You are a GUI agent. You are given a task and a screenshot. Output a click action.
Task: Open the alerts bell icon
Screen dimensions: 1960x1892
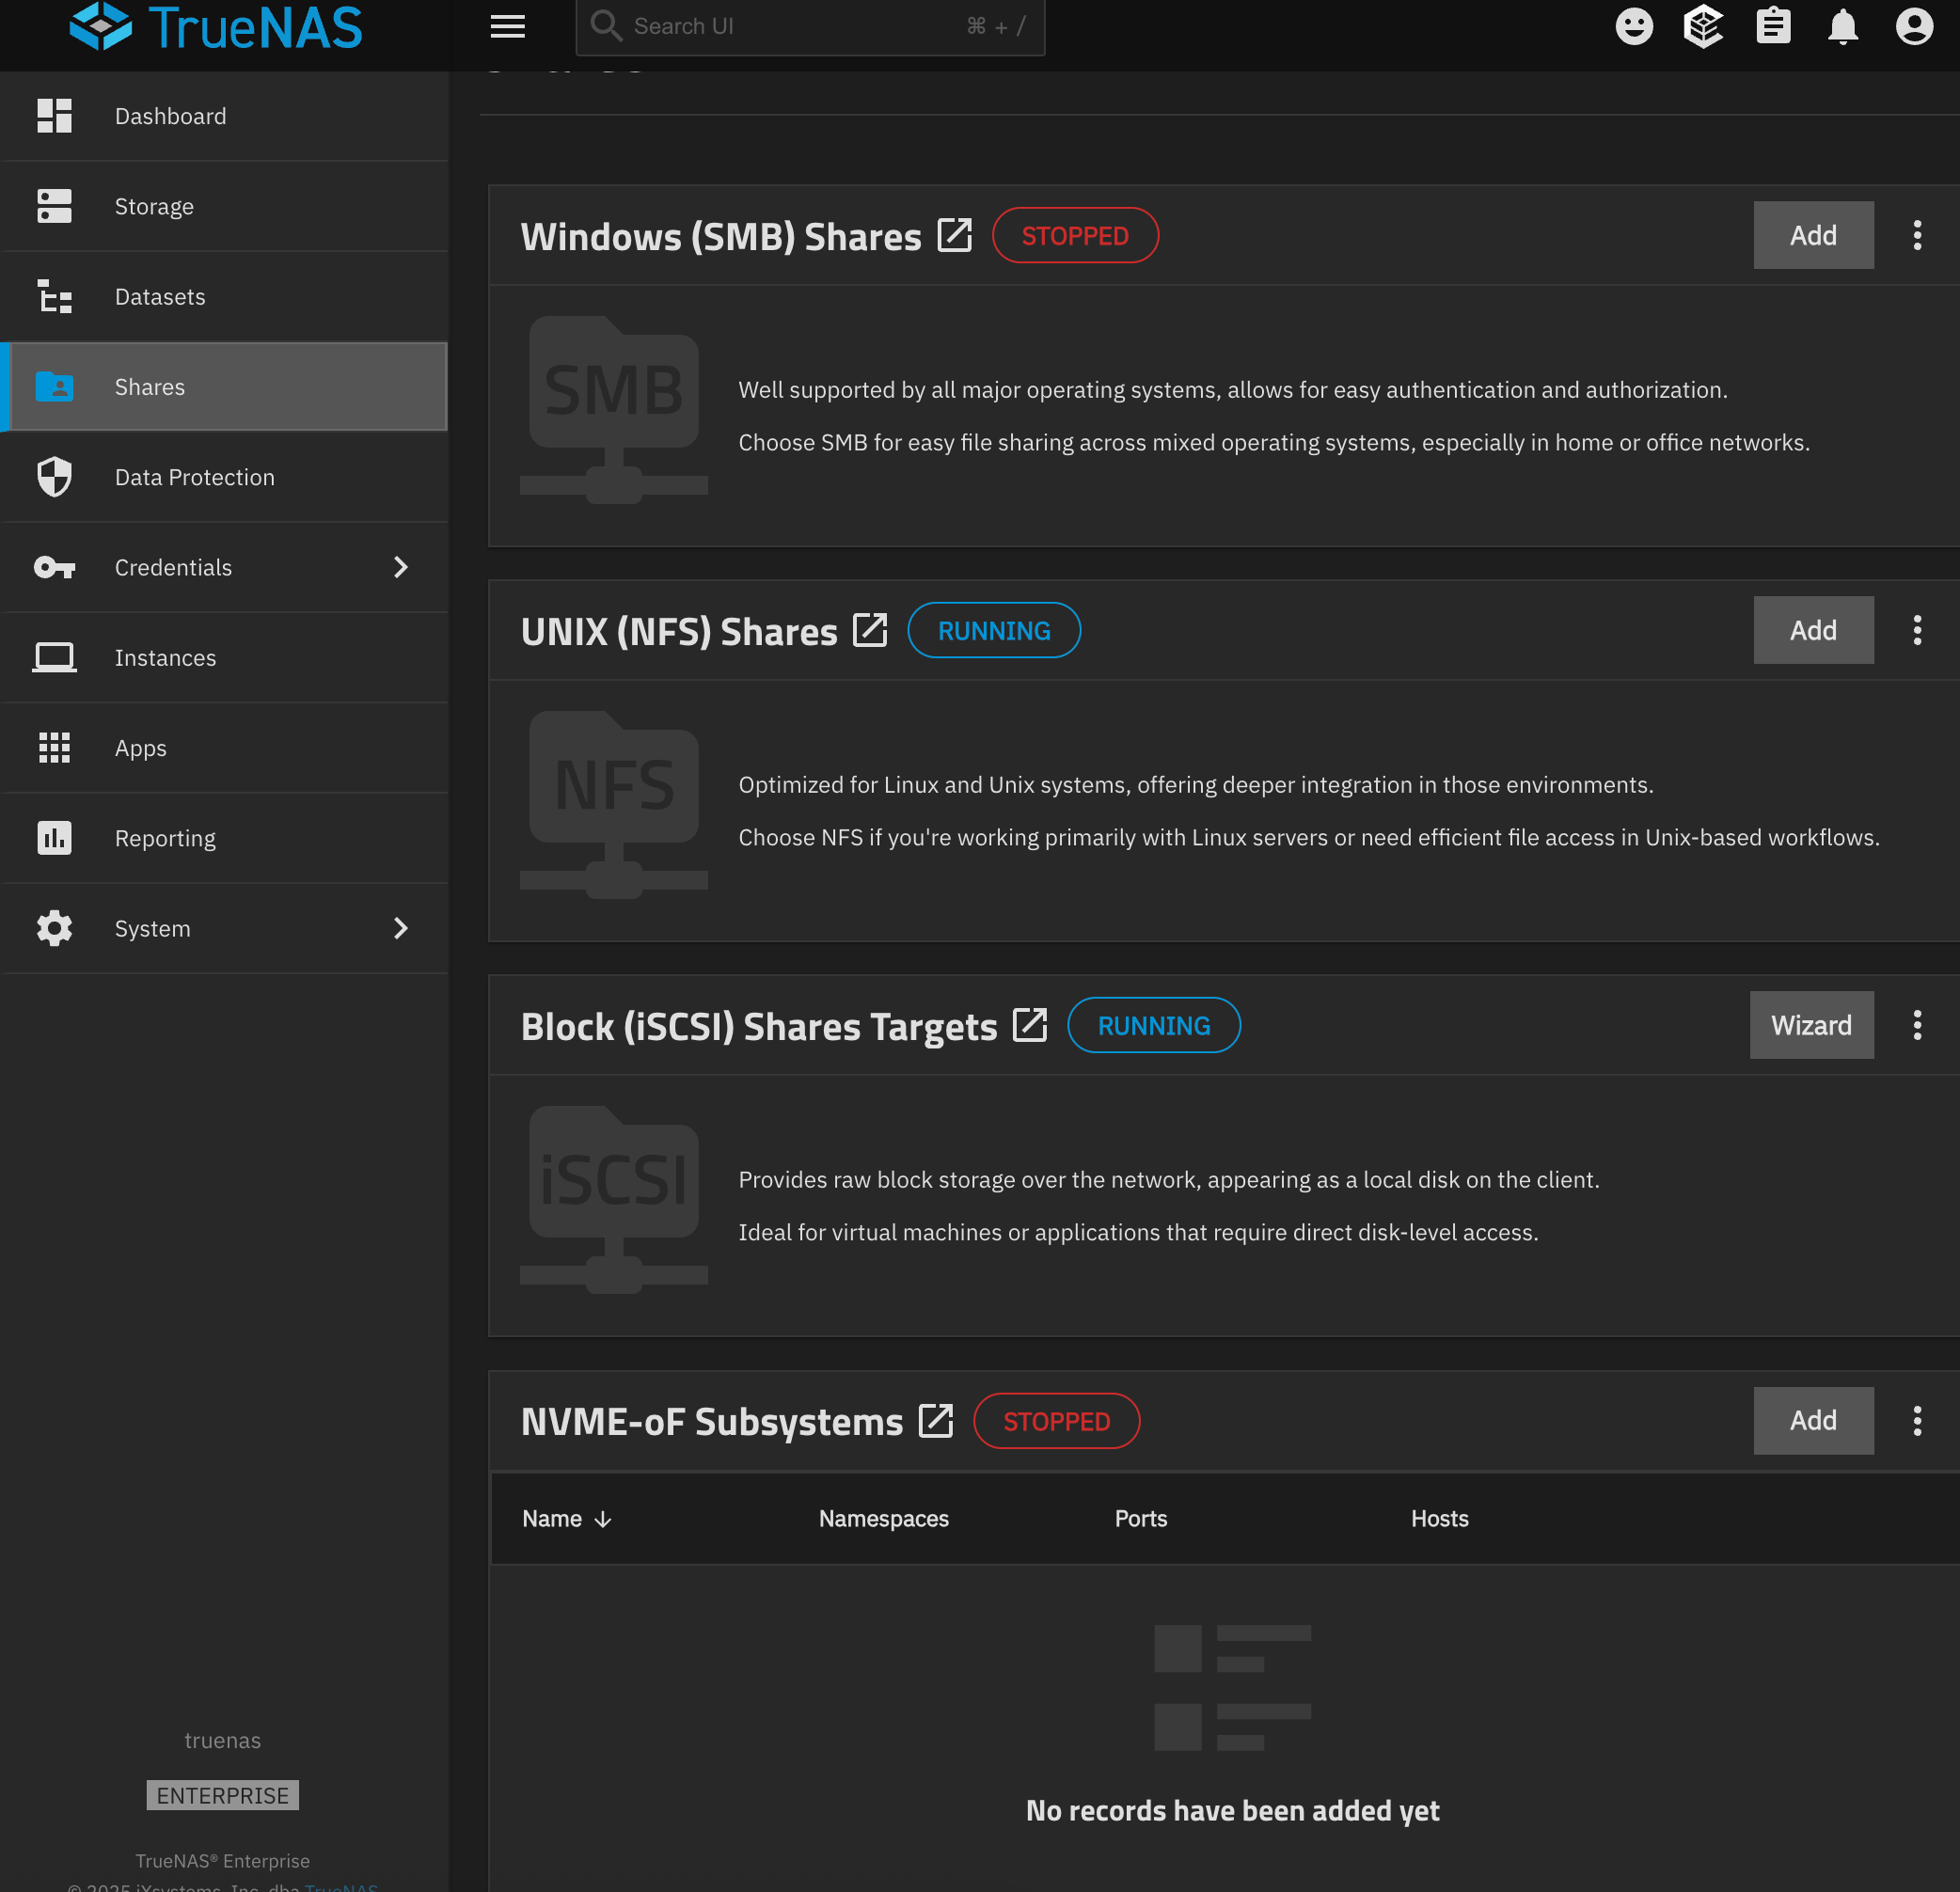(x=1843, y=26)
